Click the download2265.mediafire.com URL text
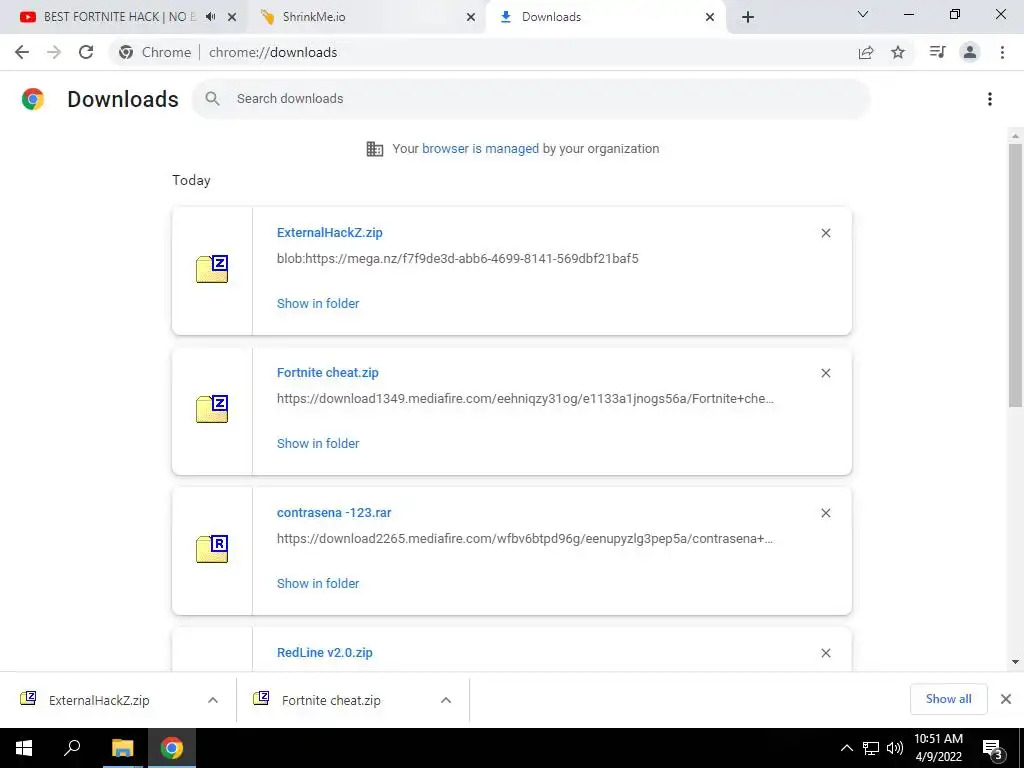This screenshot has height=768, width=1024. click(x=525, y=539)
